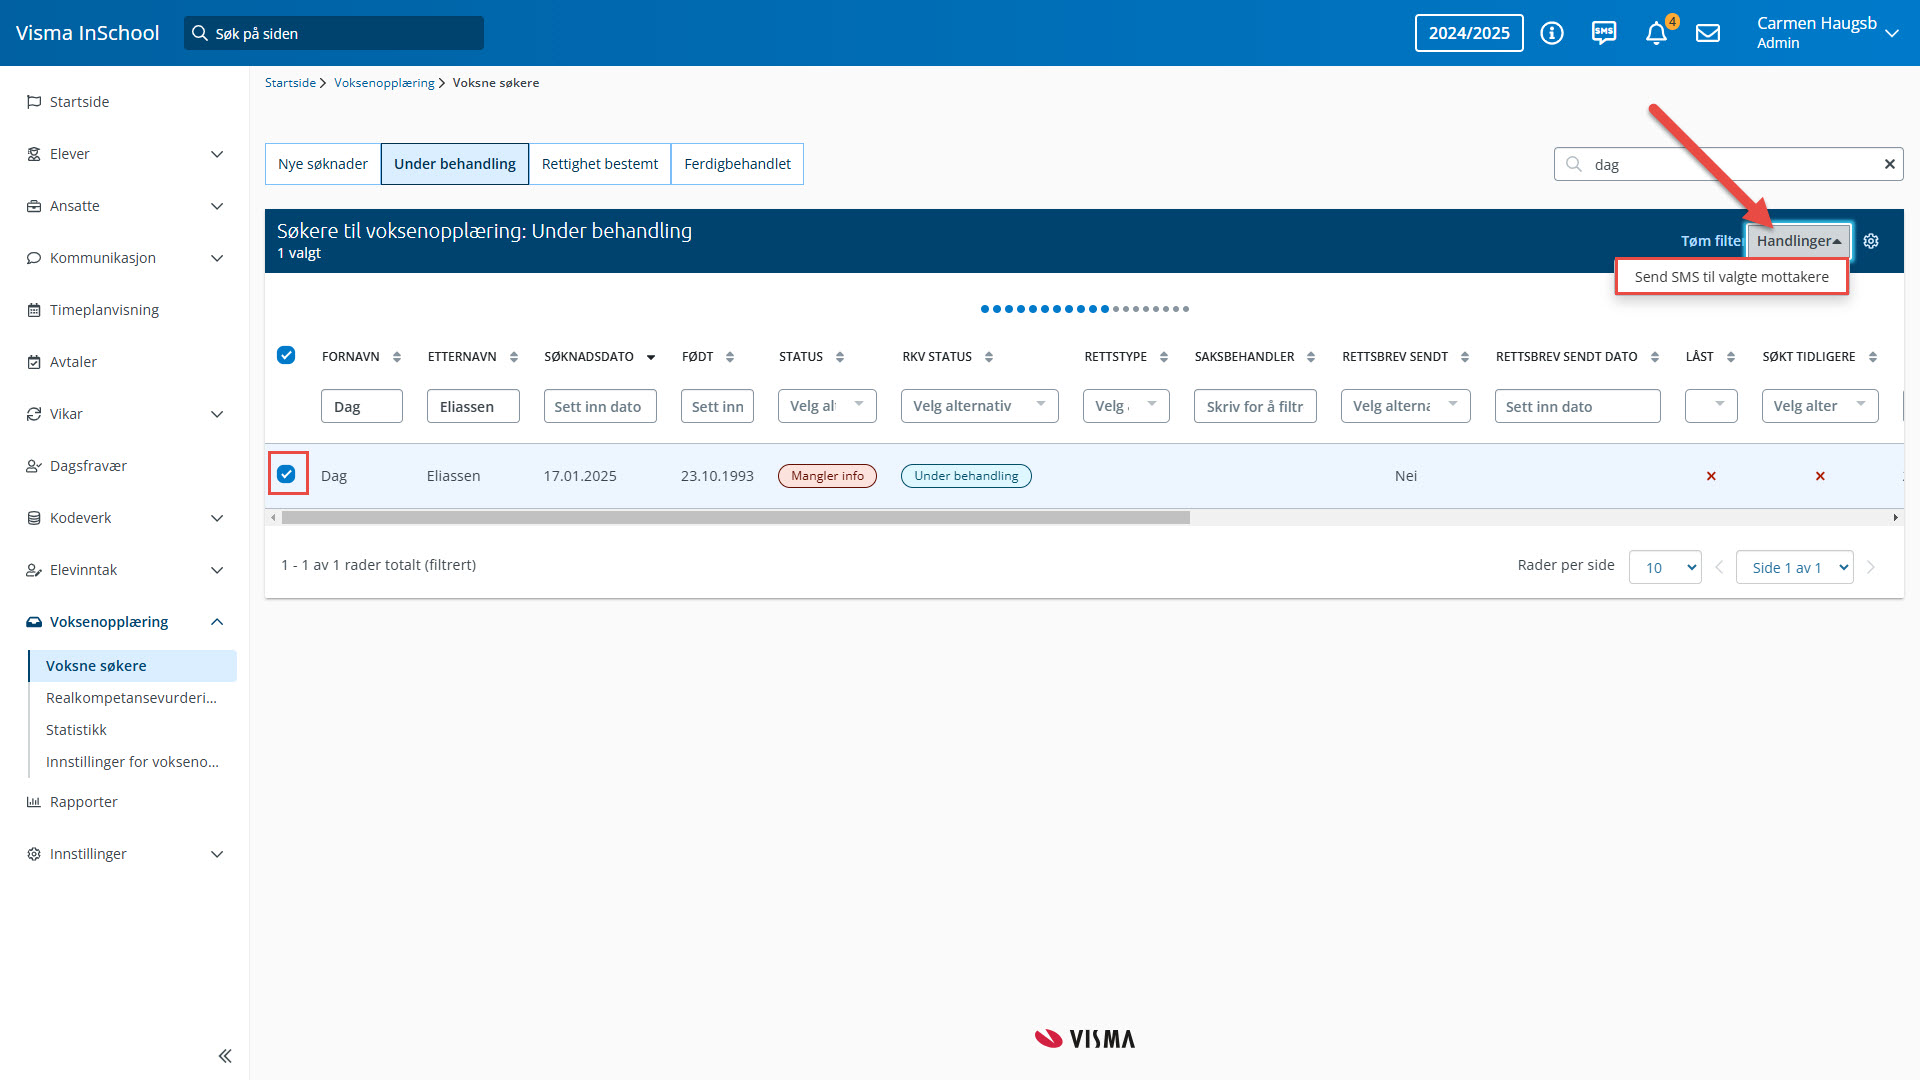Viewport: 1920px width, 1080px height.
Task: Sort by Fornavn column arrows
Action: pyautogui.click(x=397, y=357)
